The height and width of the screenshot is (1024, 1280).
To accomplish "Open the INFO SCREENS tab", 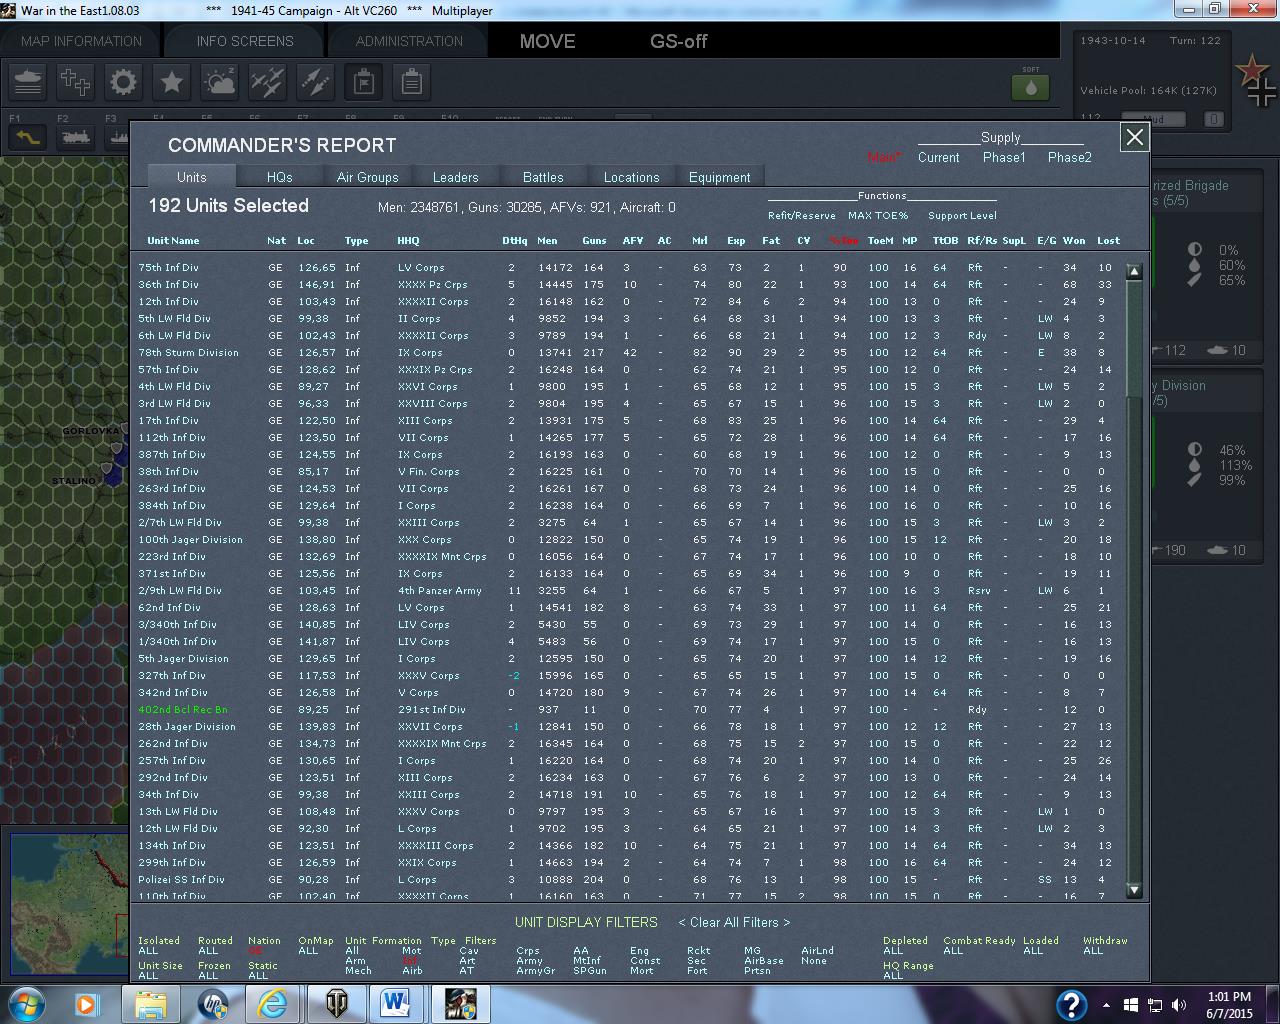I will [245, 41].
